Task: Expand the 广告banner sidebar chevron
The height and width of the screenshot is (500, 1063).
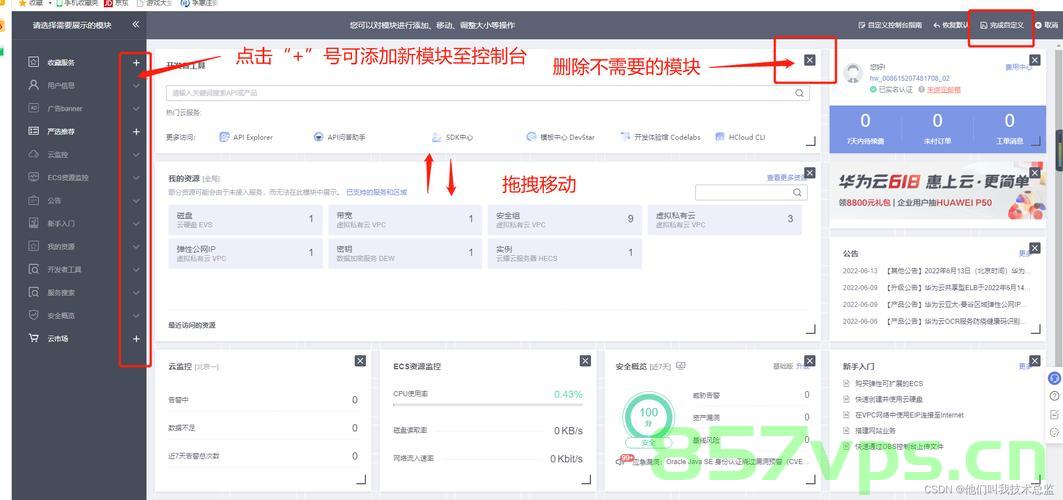Action: click(136, 108)
